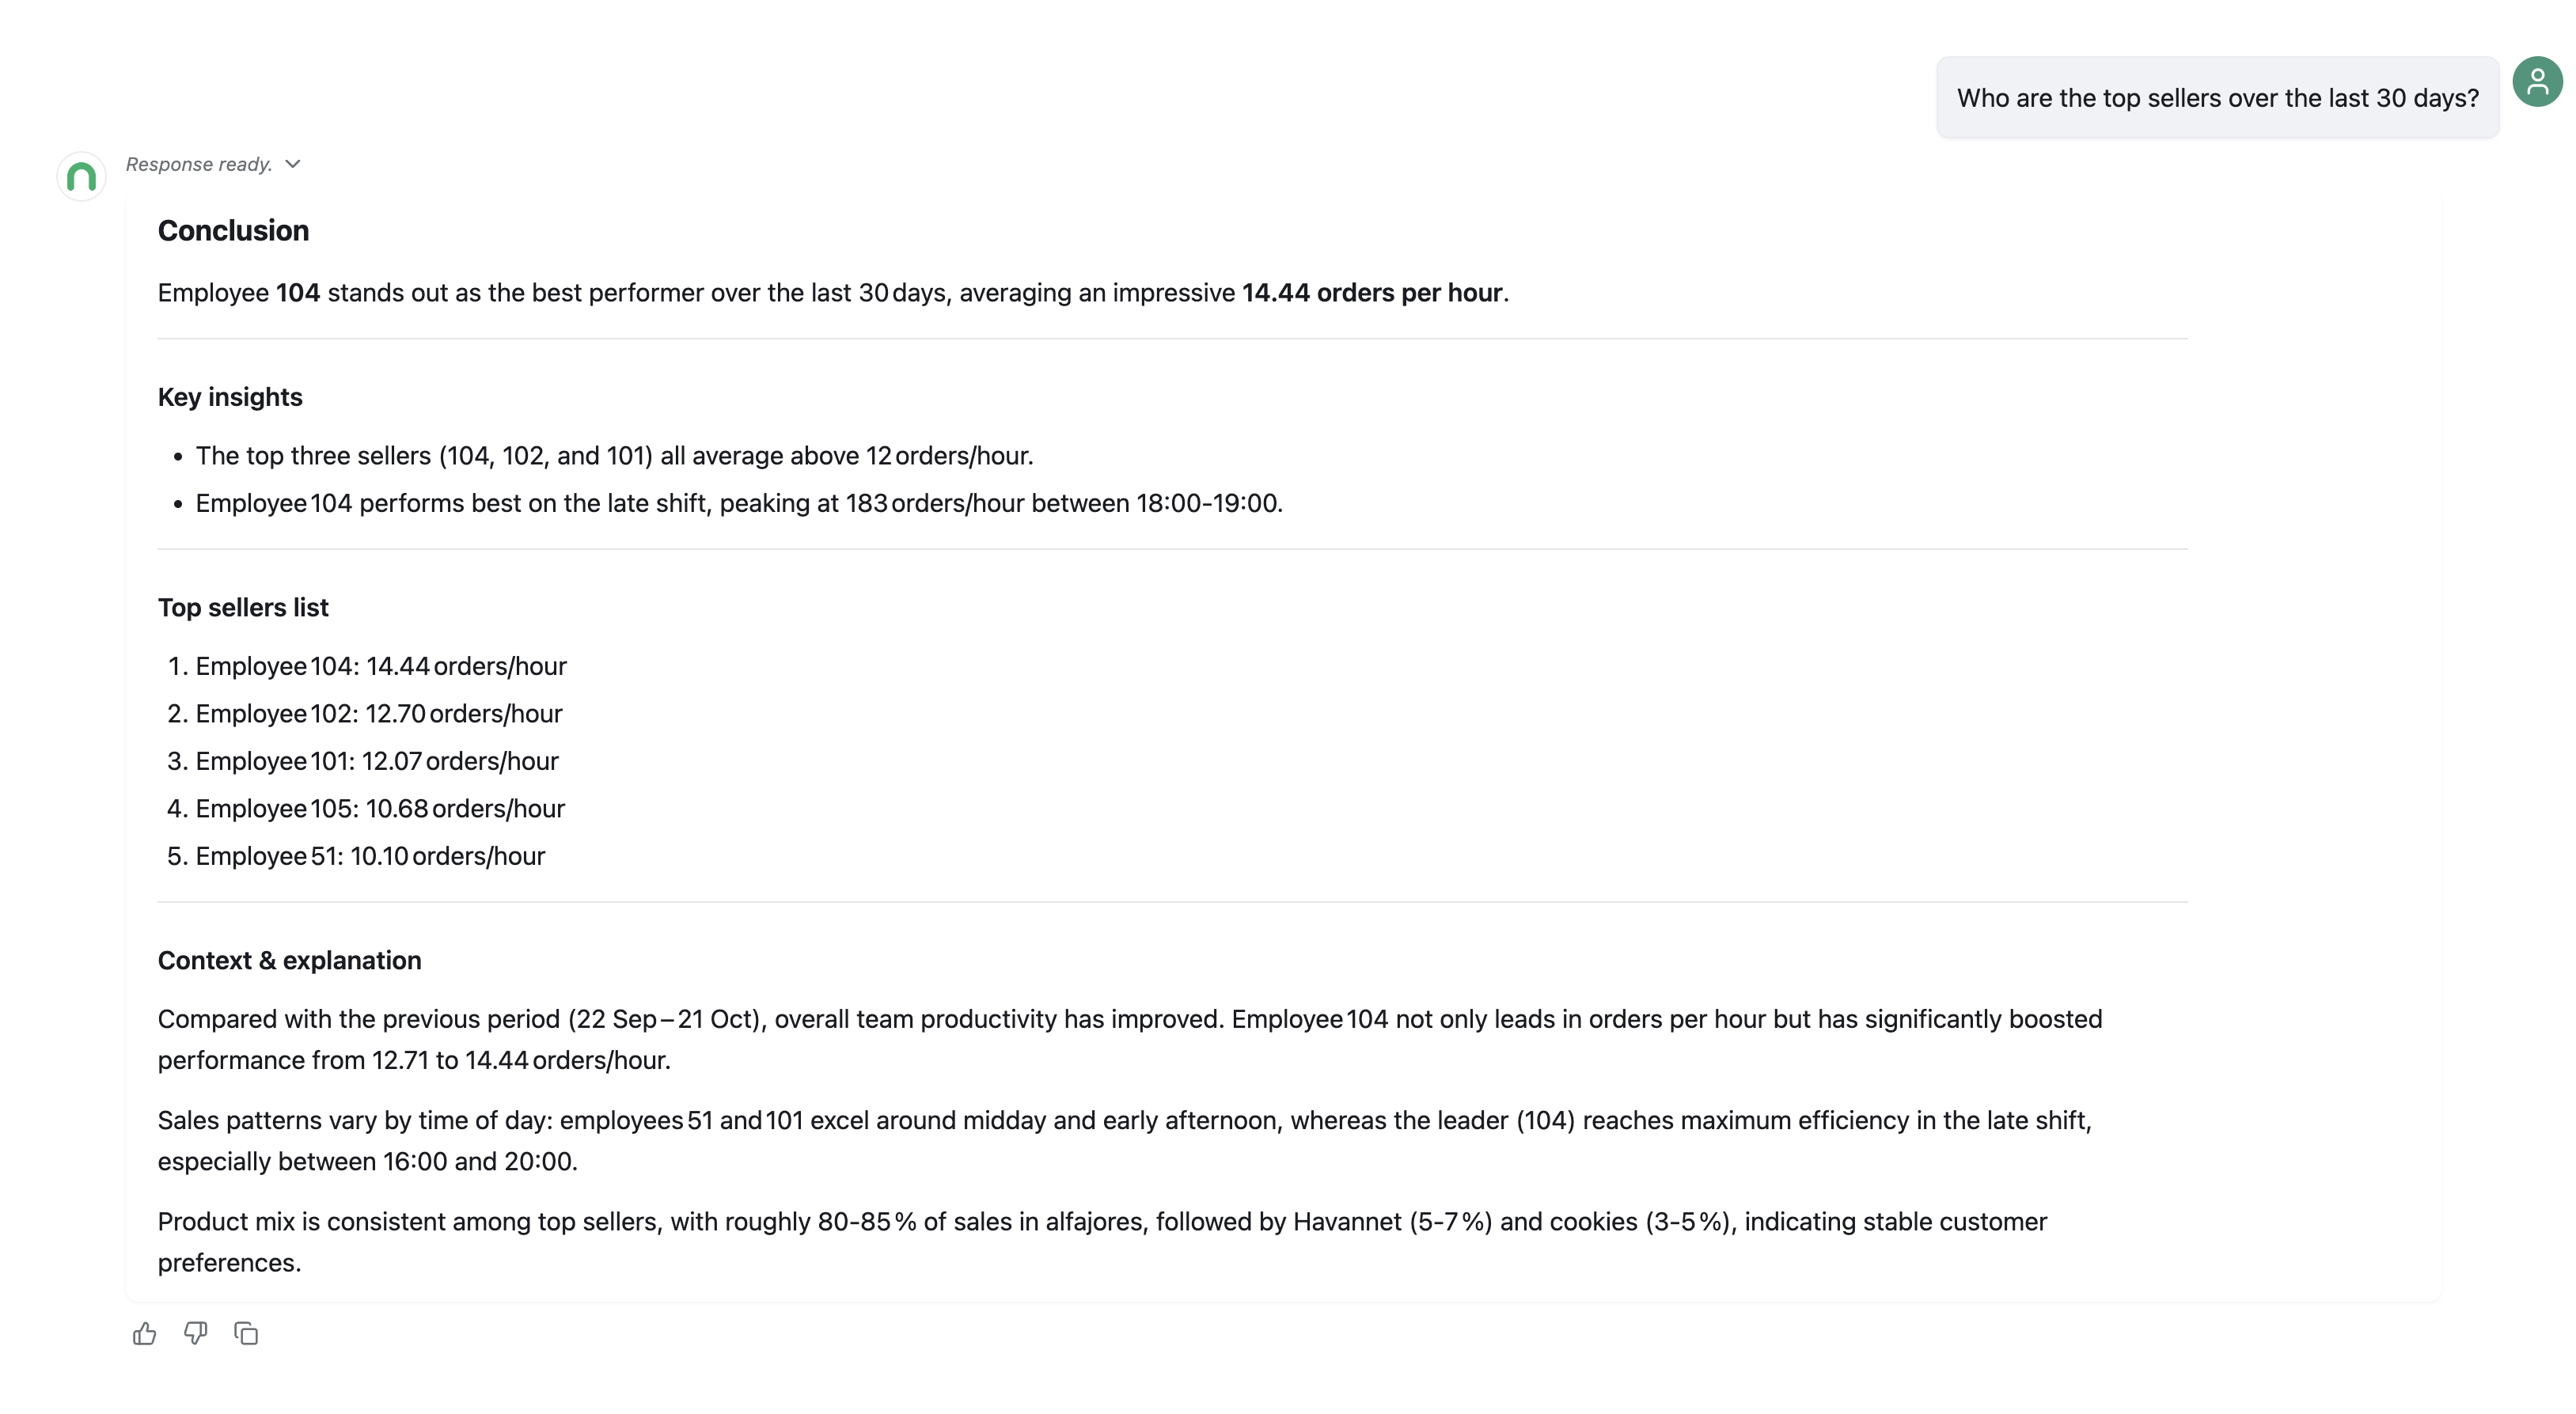Image resolution: width=2576 pixels, height=1414 pixels.
Task: Click the paragraph about product mix alfajores
Action: point(1102,1242)
